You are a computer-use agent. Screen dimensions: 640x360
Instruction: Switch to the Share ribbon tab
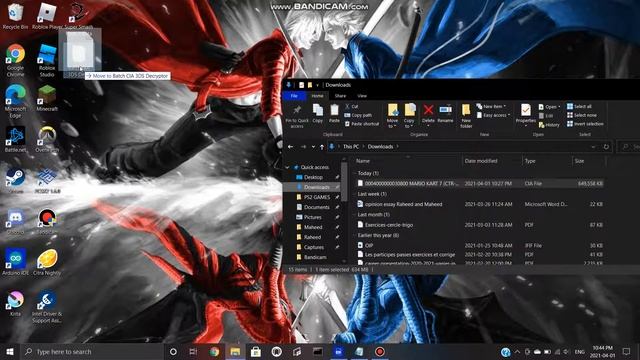click(x=340, y=96)
